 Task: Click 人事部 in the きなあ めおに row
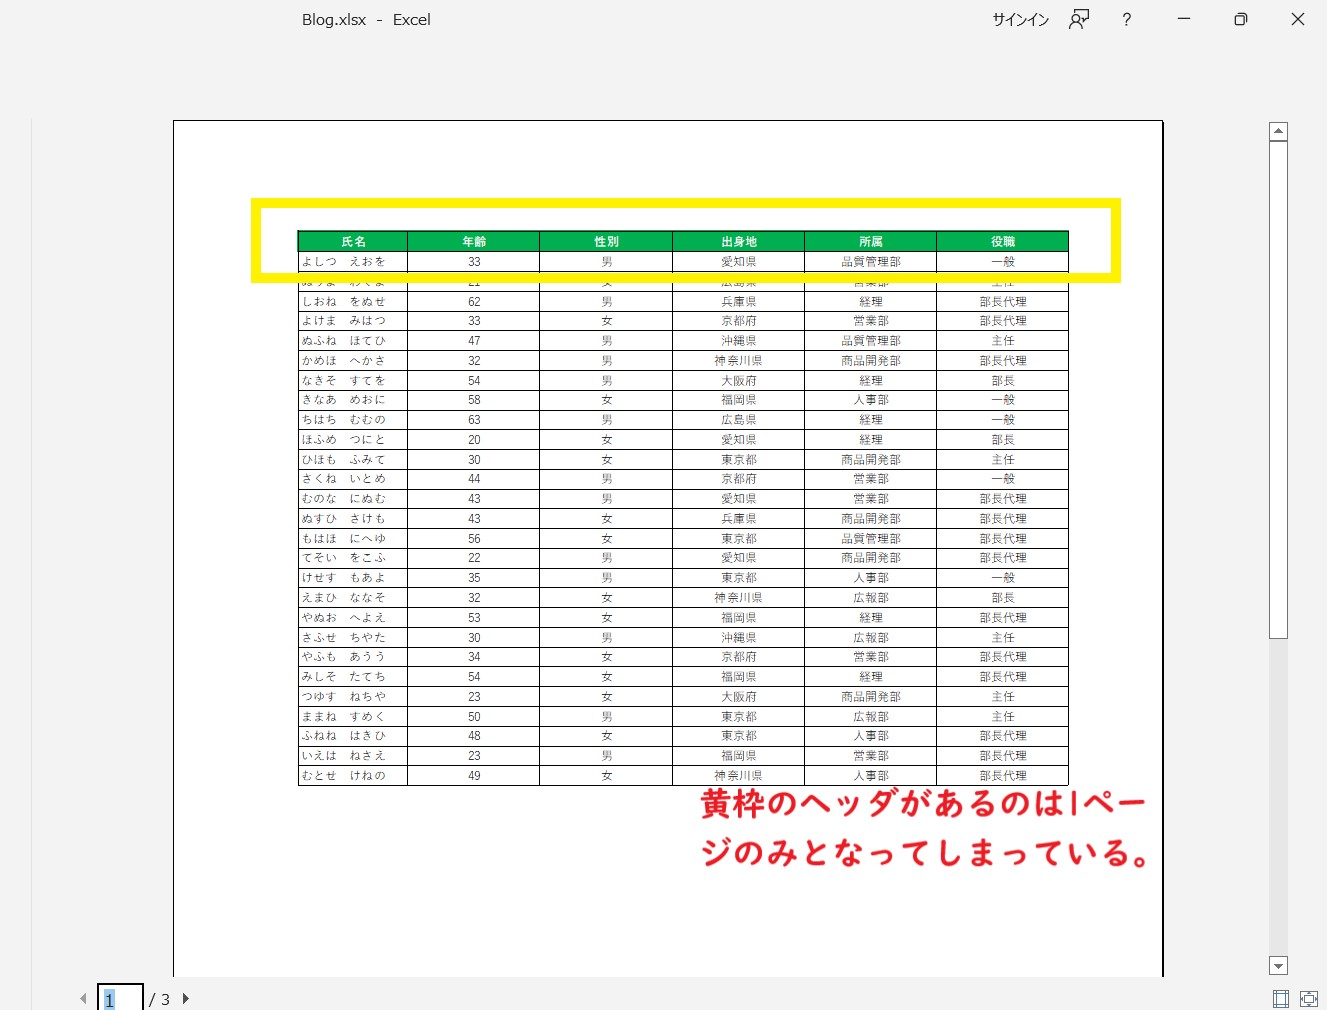click(871, 400)
